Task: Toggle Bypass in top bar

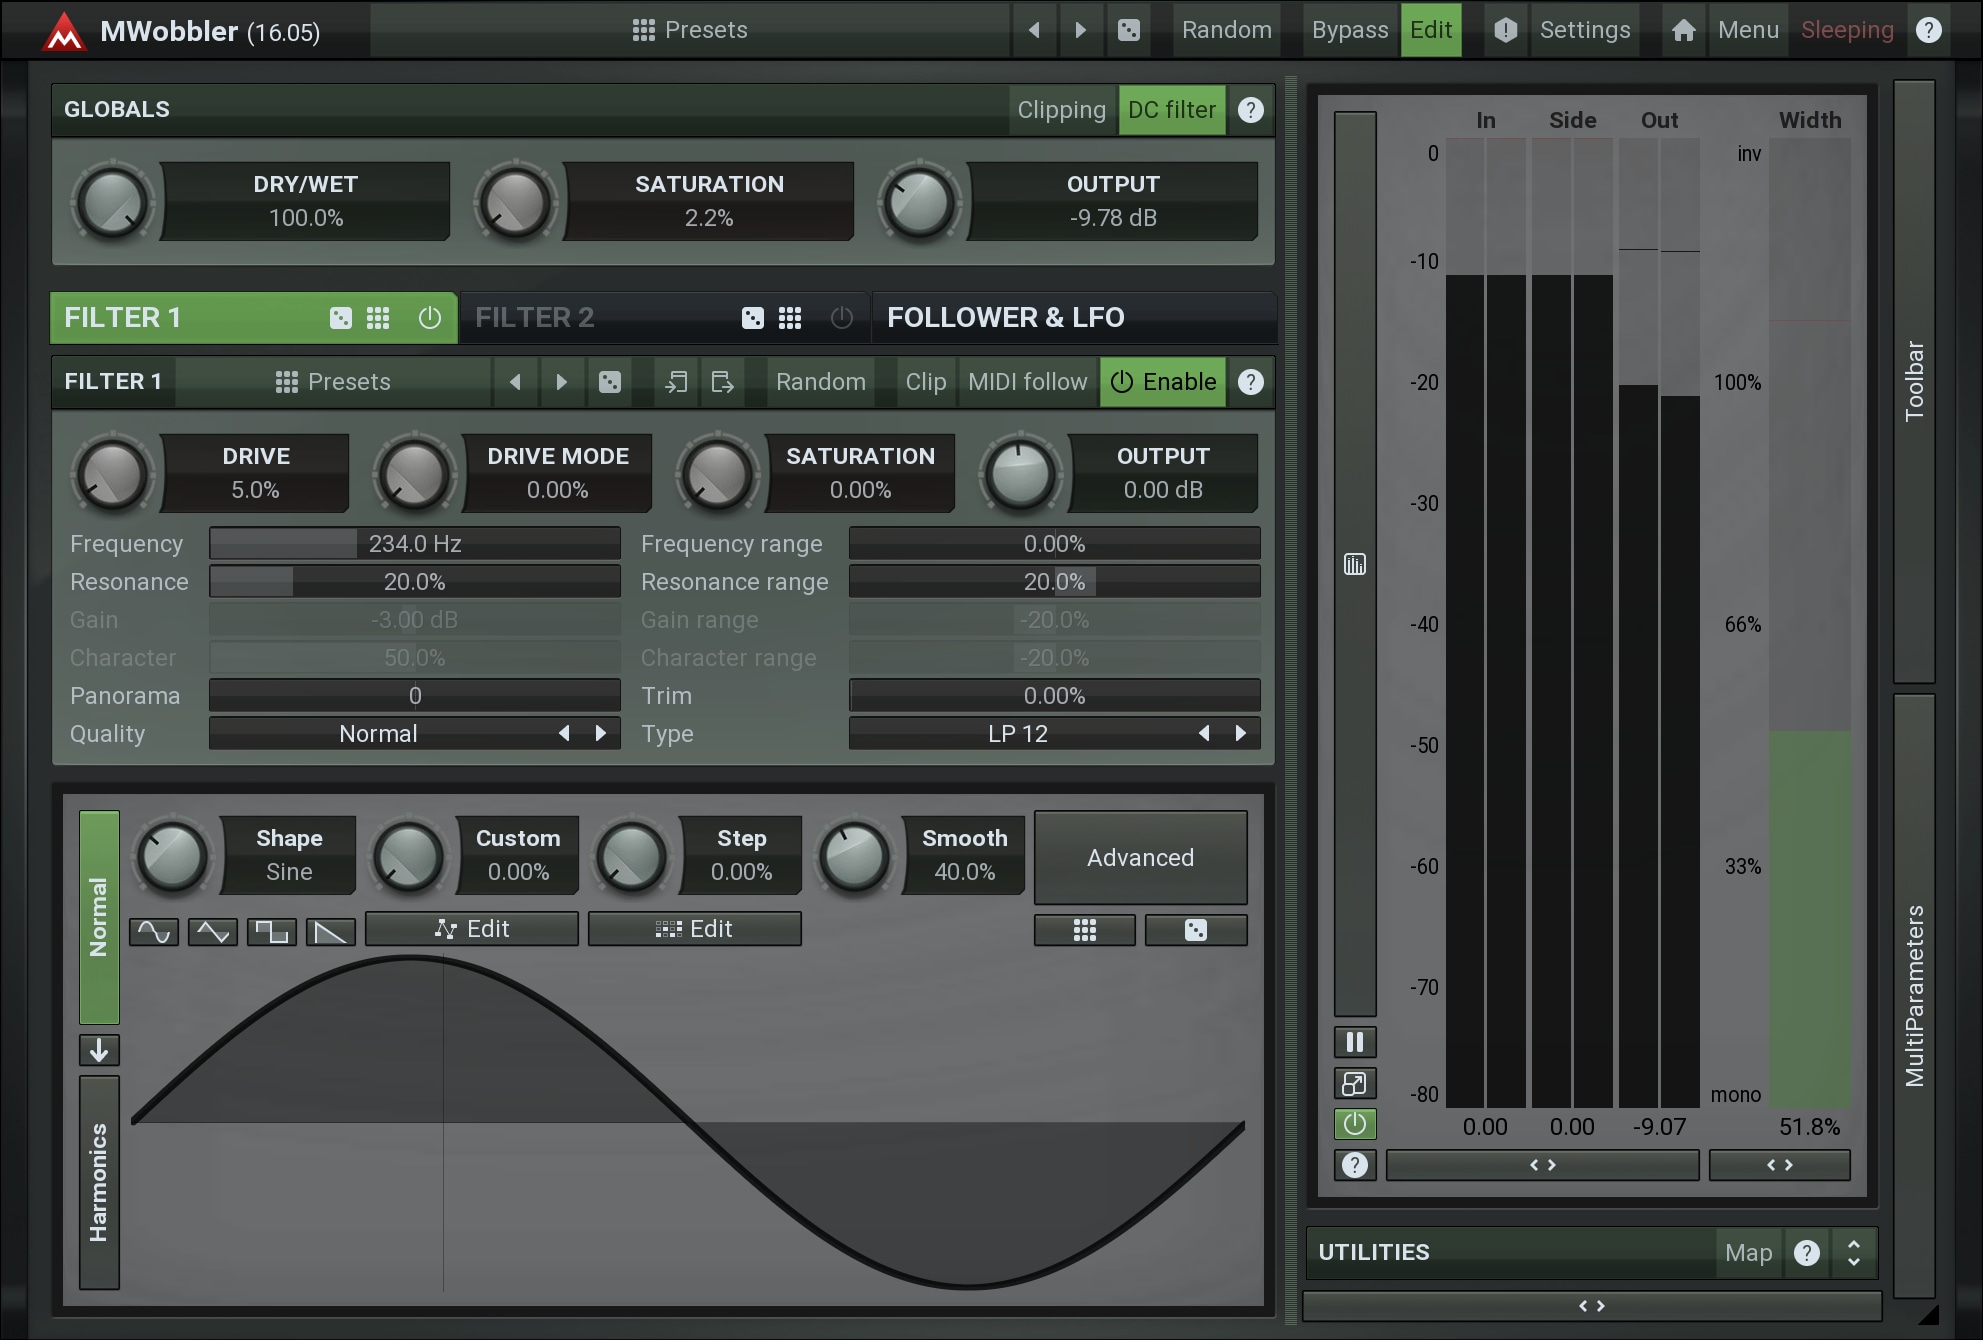Action: tap(1350, 30)
